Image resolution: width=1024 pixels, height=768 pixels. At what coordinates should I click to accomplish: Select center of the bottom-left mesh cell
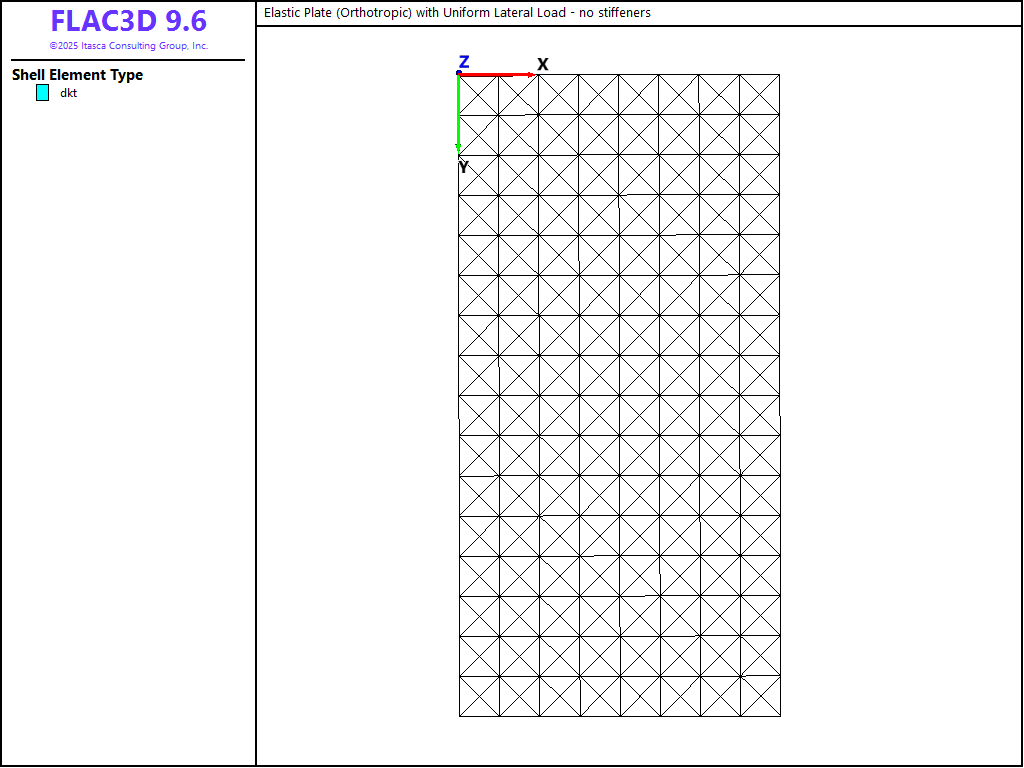tap(479, 696)
